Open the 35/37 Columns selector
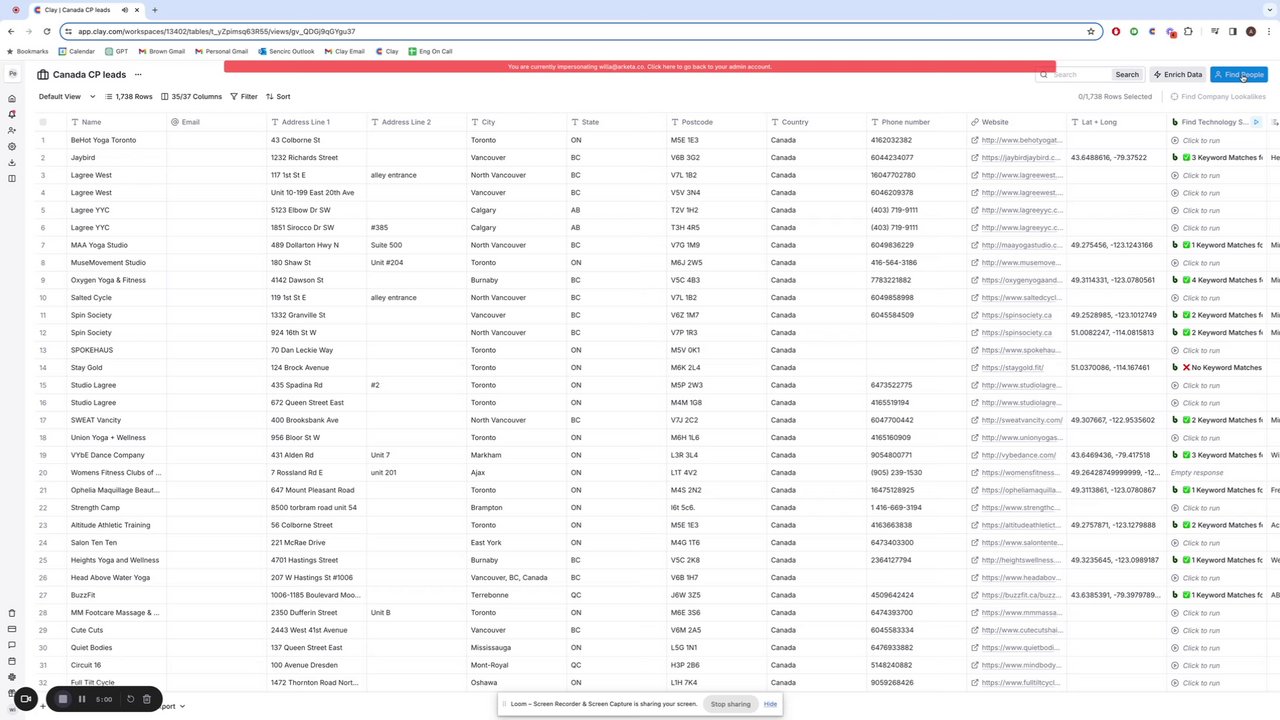 point(191,96)
